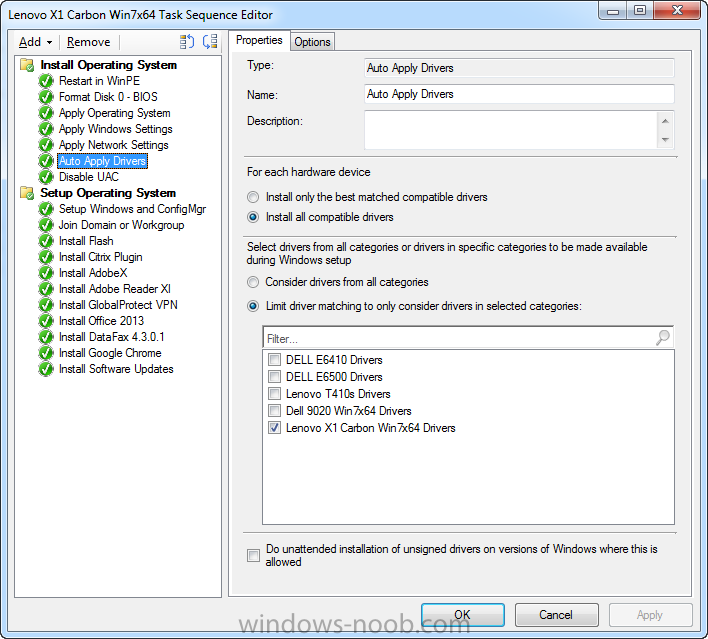Click the check icon beside Install Citrix Plugin

point(46,257)
